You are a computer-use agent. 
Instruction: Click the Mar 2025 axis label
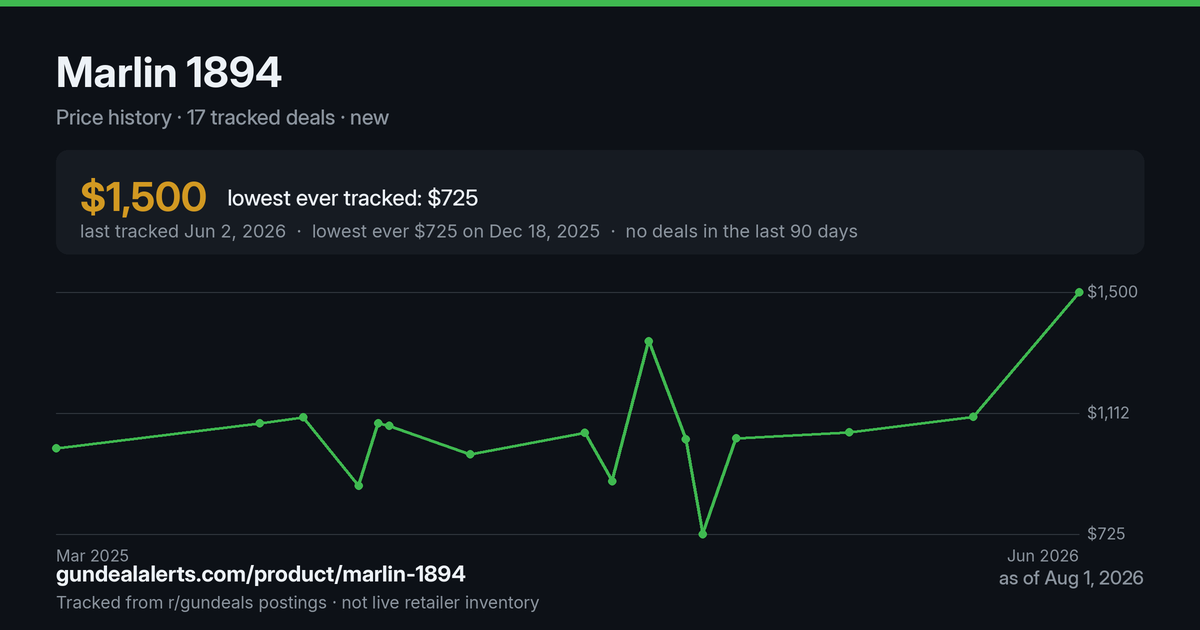tap(93, 555)
